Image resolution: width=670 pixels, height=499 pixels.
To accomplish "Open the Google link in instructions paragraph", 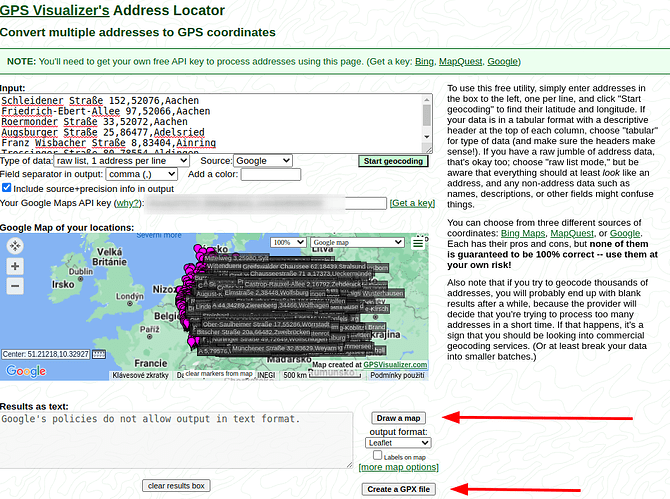I will click(x=625, y=233).
